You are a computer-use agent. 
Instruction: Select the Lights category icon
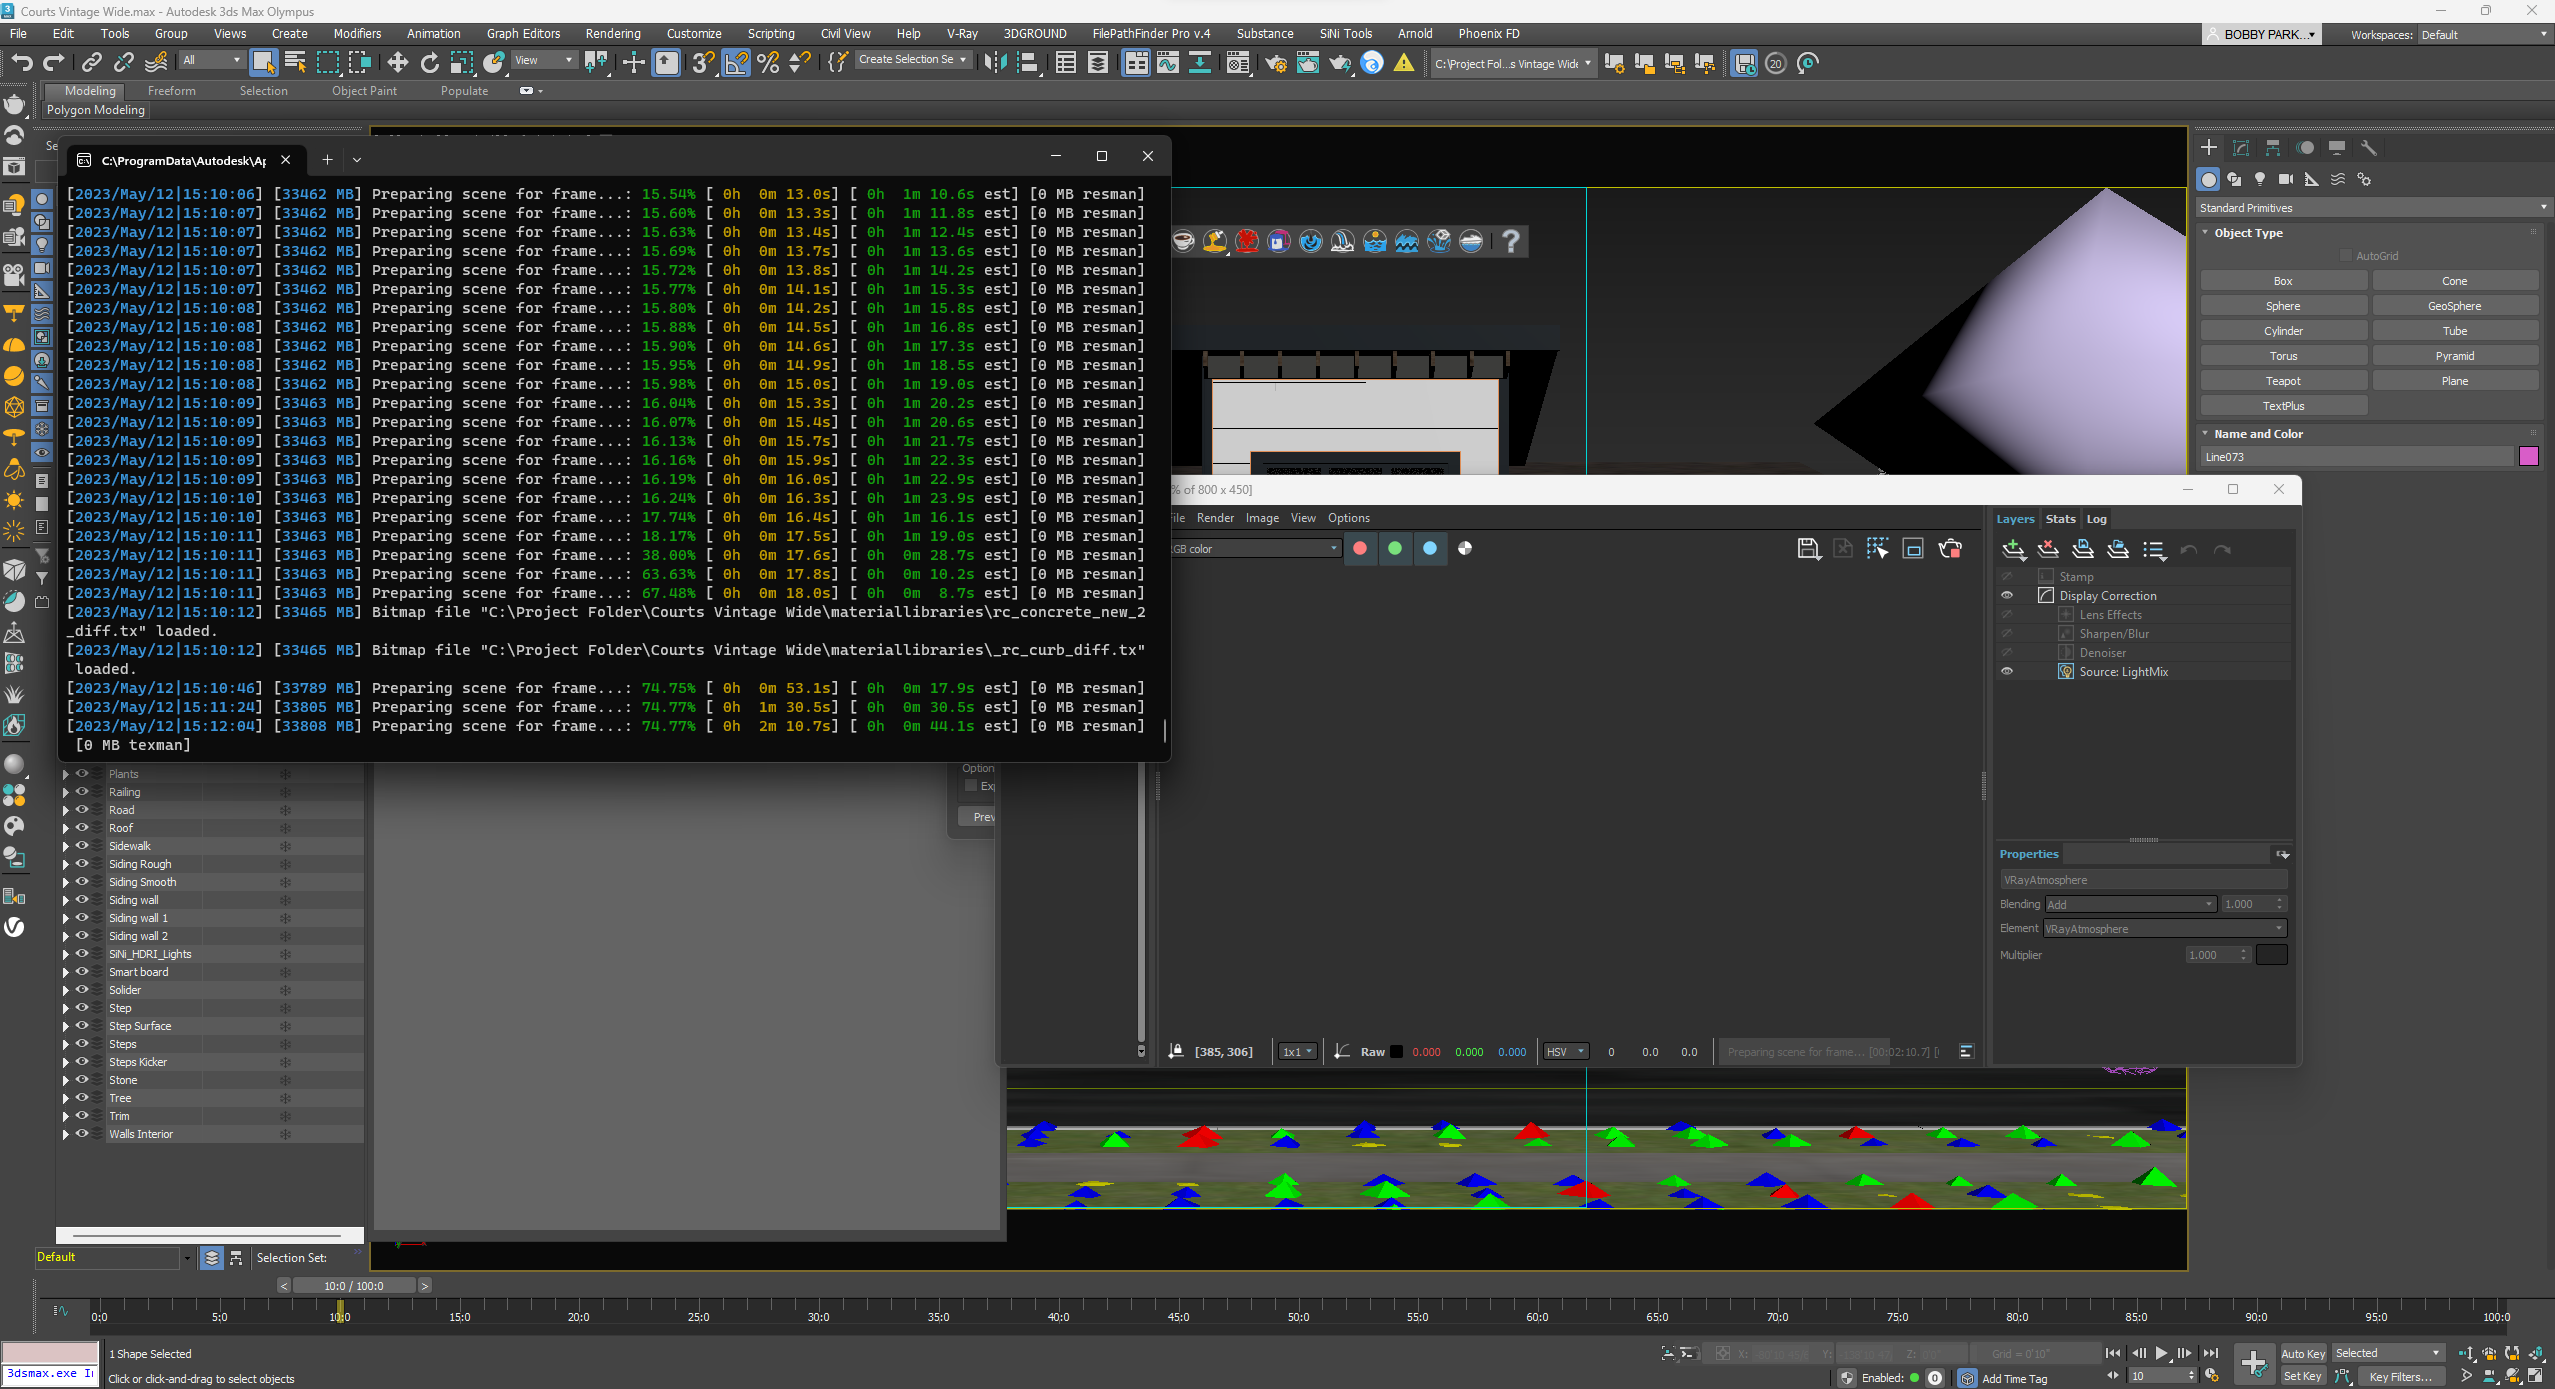(2260, 179)
